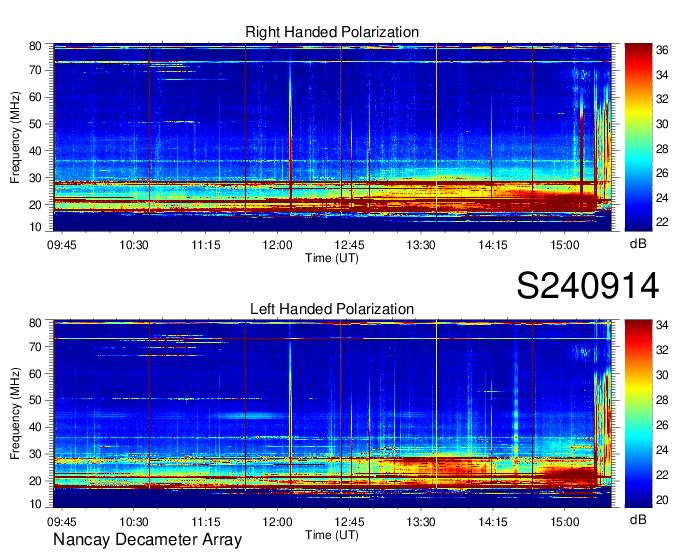The width and height of the screenshot is (680, 552).
Task: Click the 20 MHz tick label of Left Handed plot
Action: (x=35, y=481)
